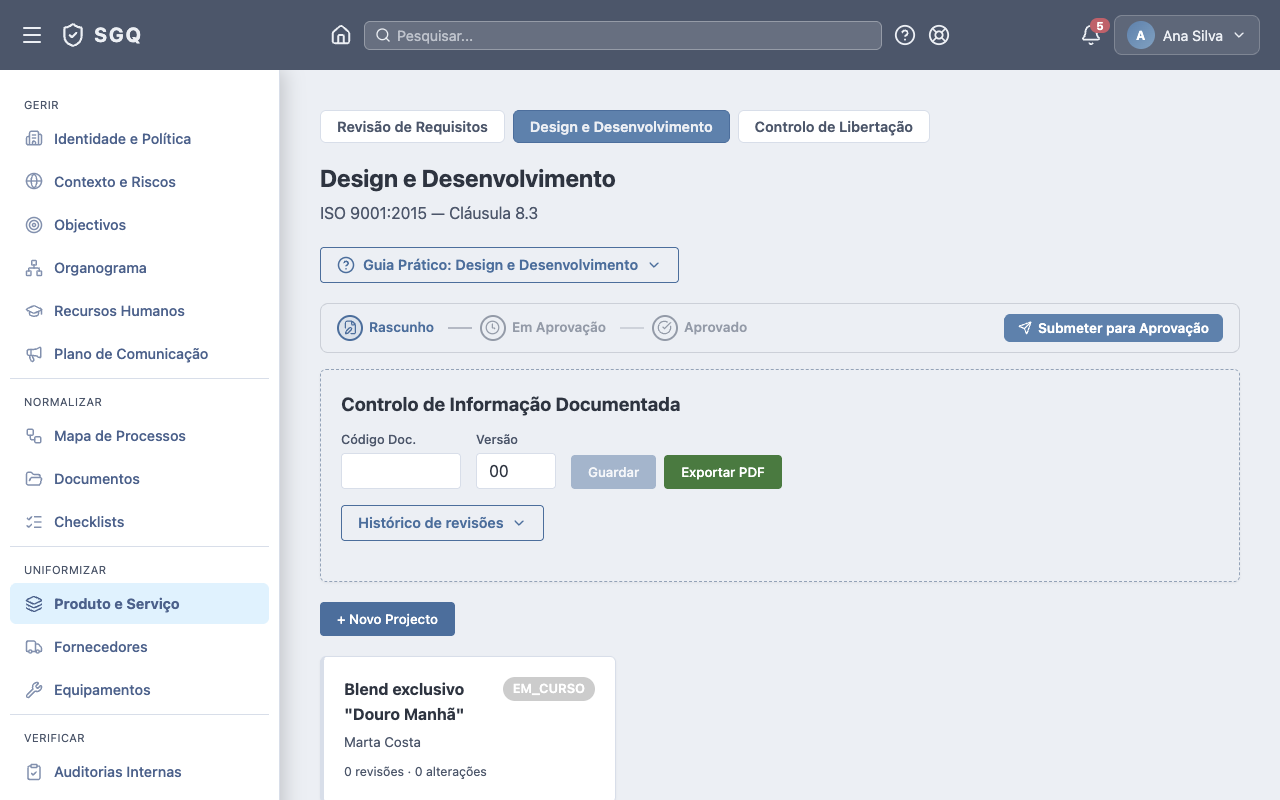
Task: Open Recursos Humanos sidebar item
Action: (139, 311)
